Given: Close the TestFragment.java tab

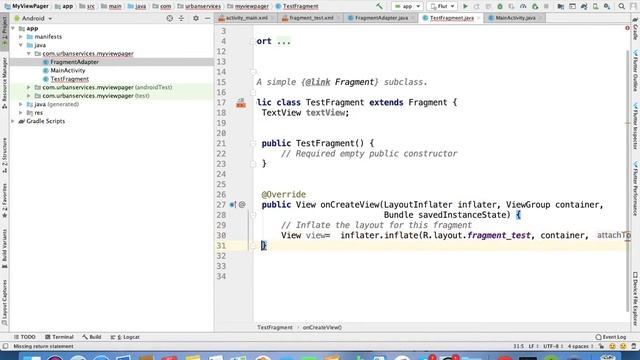Looking at the screenshot, I should point(478,18).
